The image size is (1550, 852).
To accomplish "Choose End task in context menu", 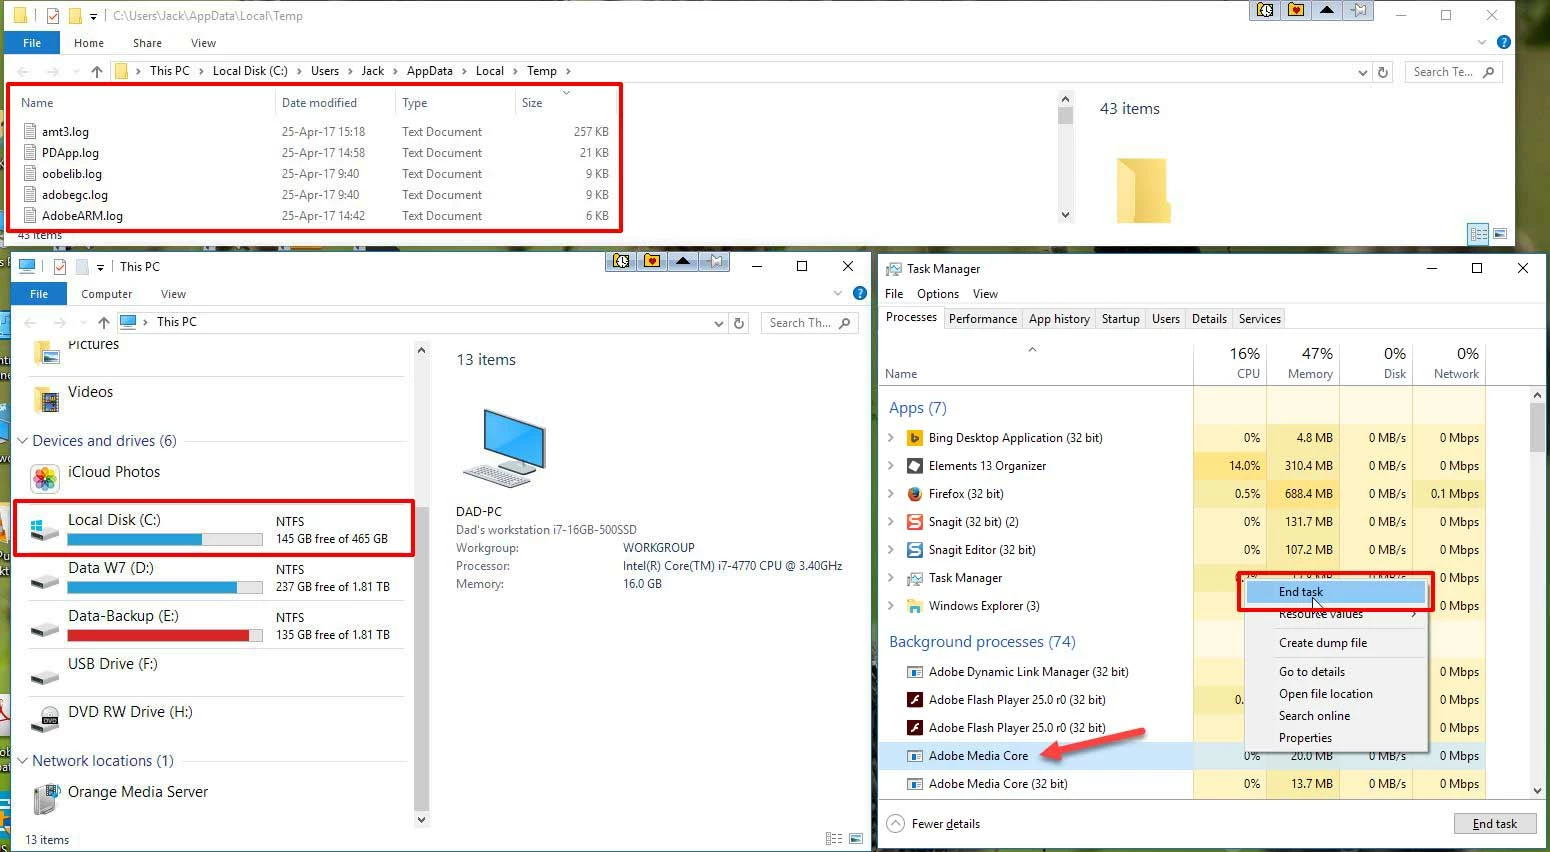I will pyautogui.click(x=1335, y=592).
